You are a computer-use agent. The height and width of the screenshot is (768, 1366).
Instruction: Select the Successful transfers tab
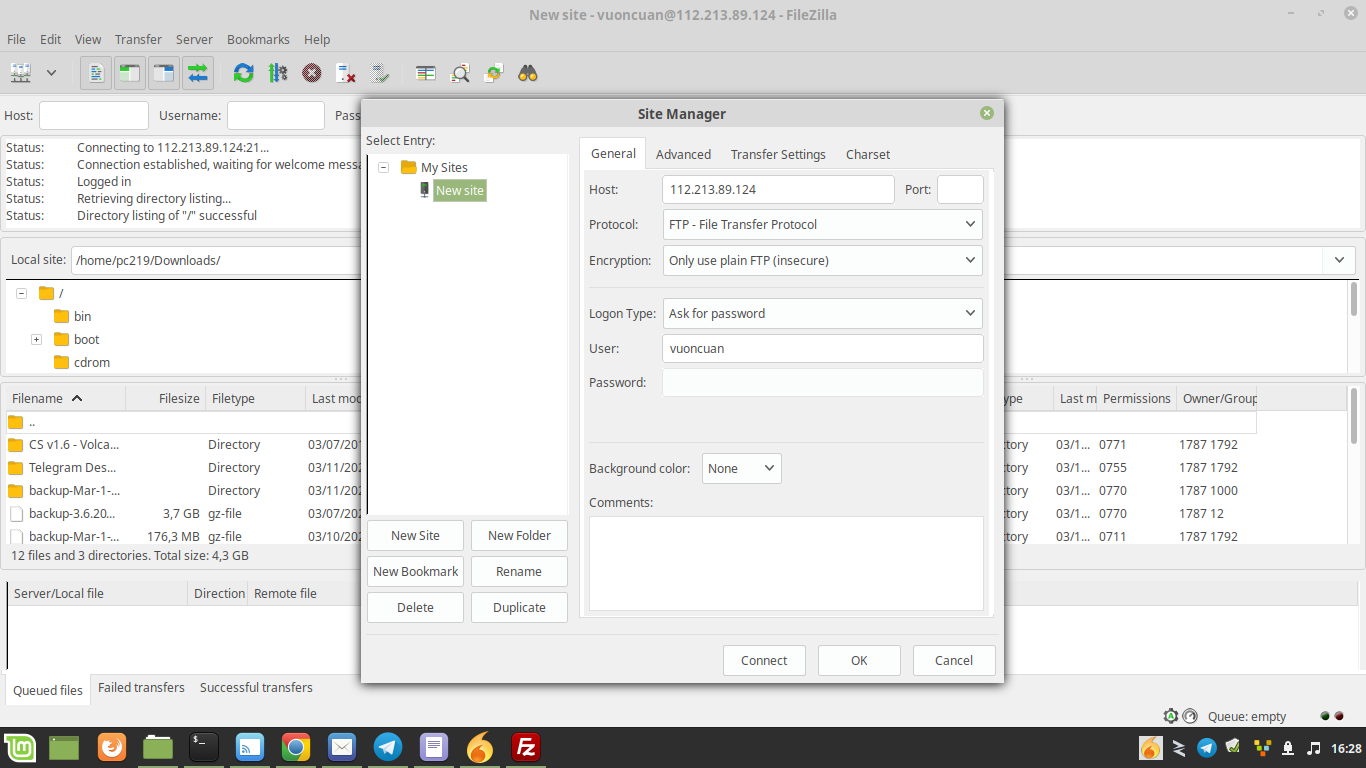[x=256, y=687]
